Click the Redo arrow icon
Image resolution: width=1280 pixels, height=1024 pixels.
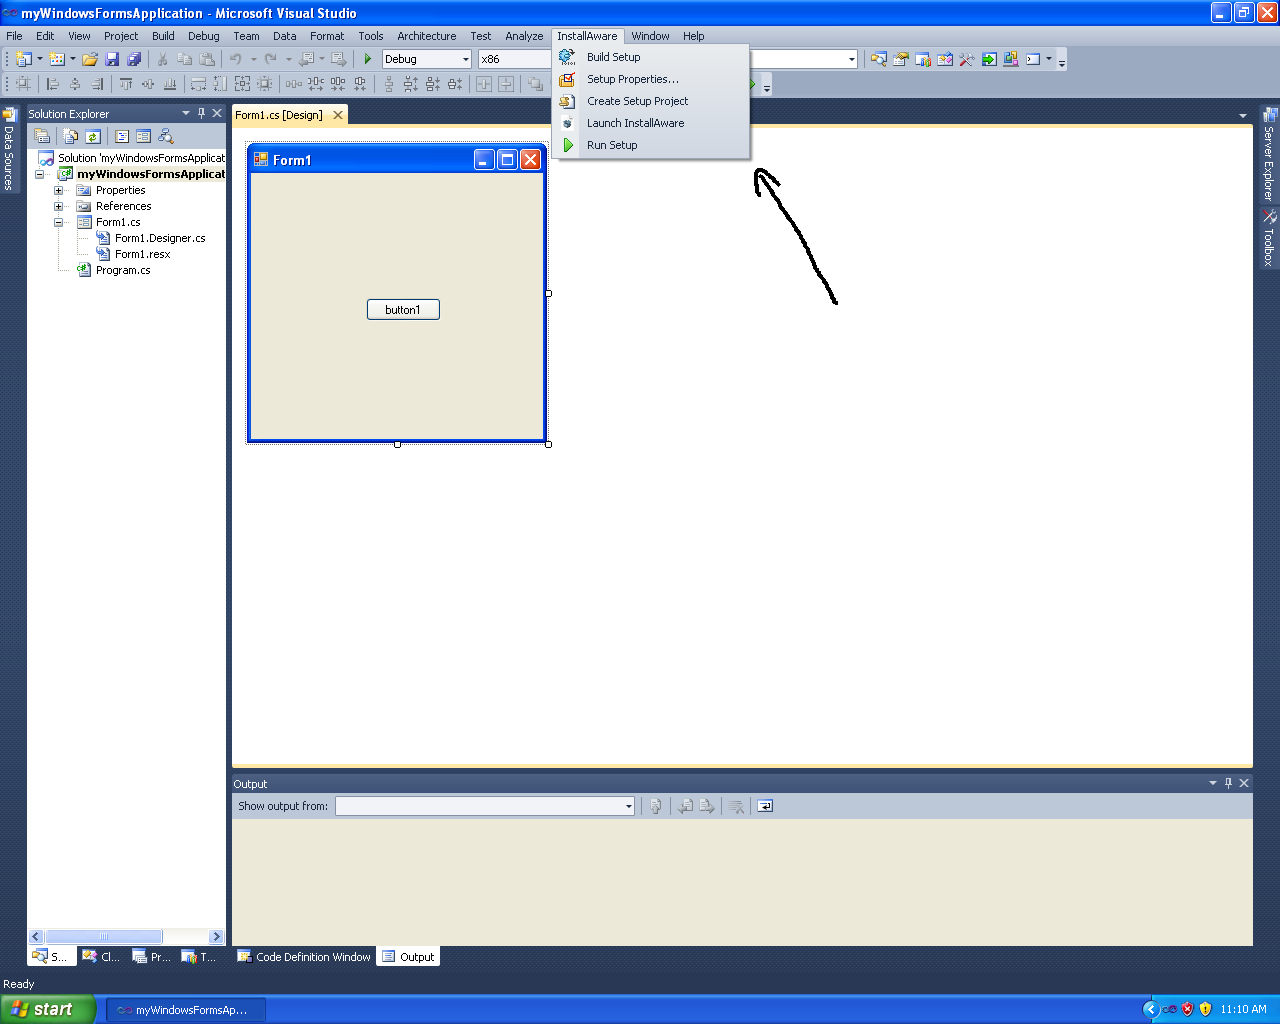270,59
